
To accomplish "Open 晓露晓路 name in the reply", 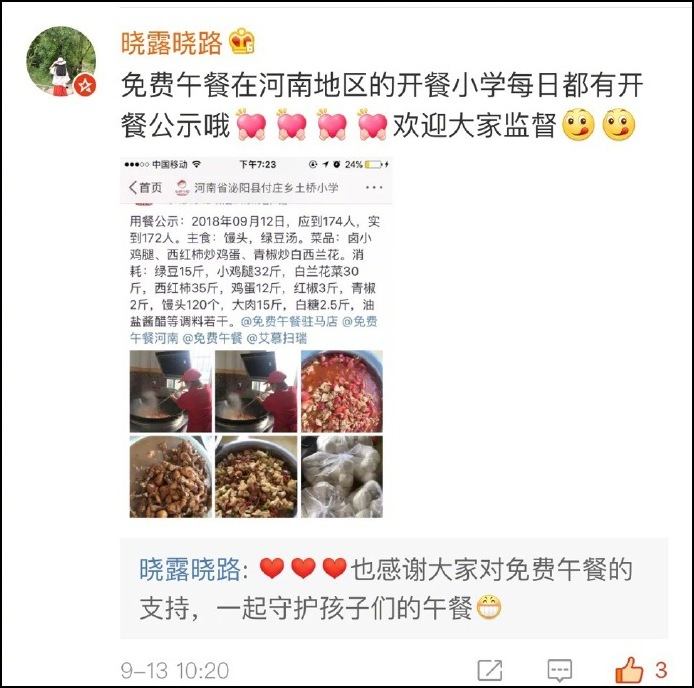I will 190,569.
